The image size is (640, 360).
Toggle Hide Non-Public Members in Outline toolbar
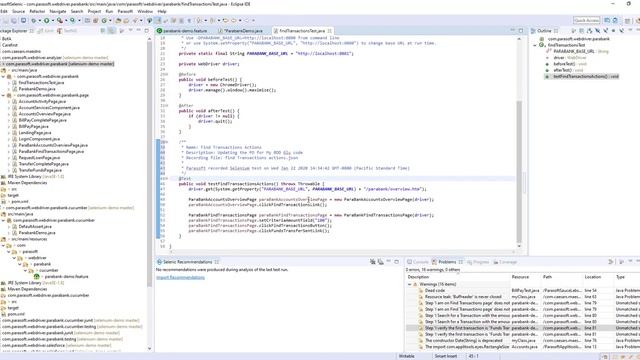pyautogui.click(x=613, y=31)
